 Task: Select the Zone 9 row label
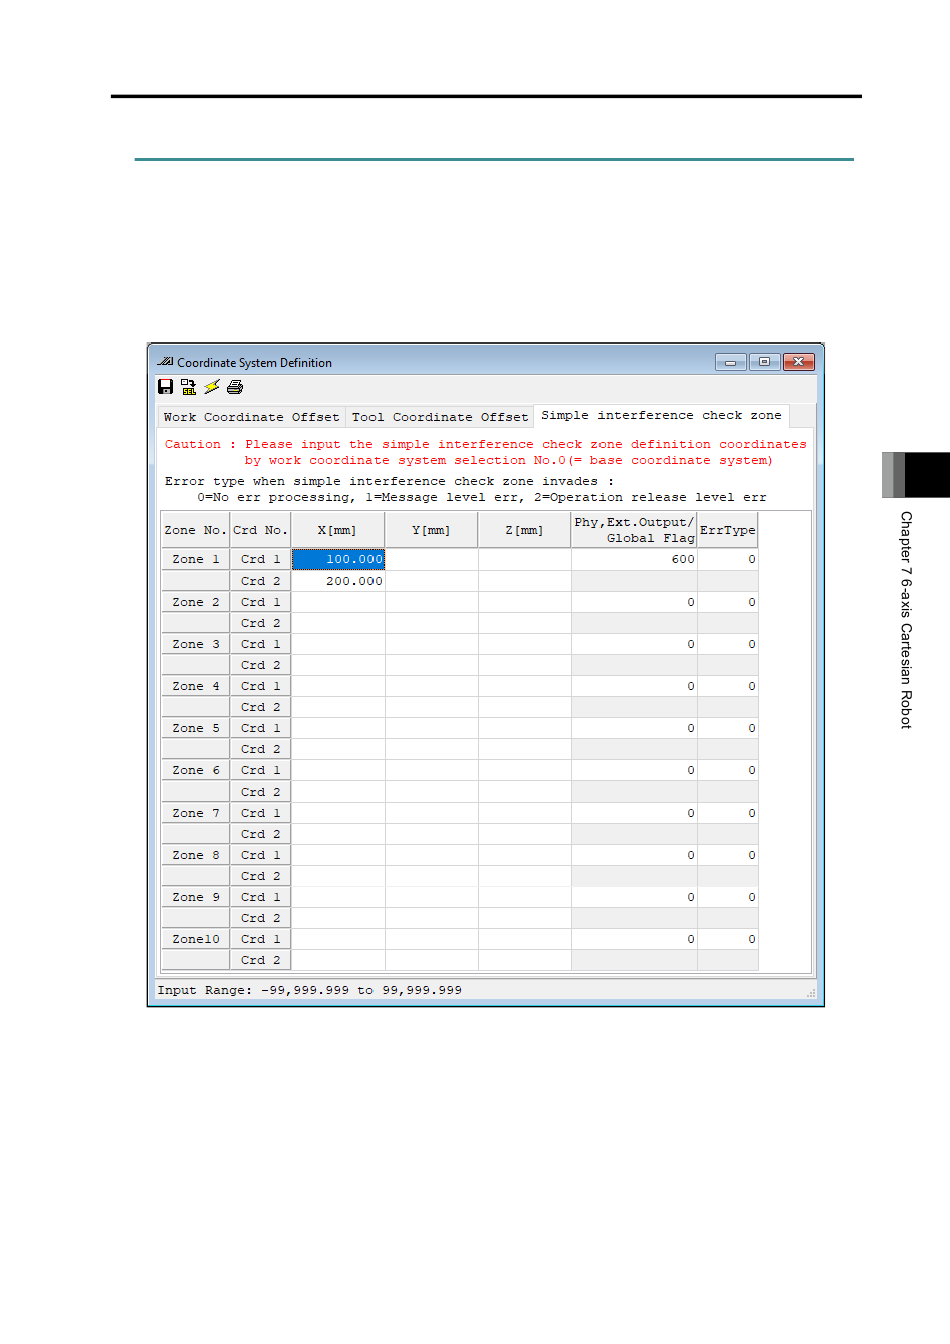tap(195, 897)
